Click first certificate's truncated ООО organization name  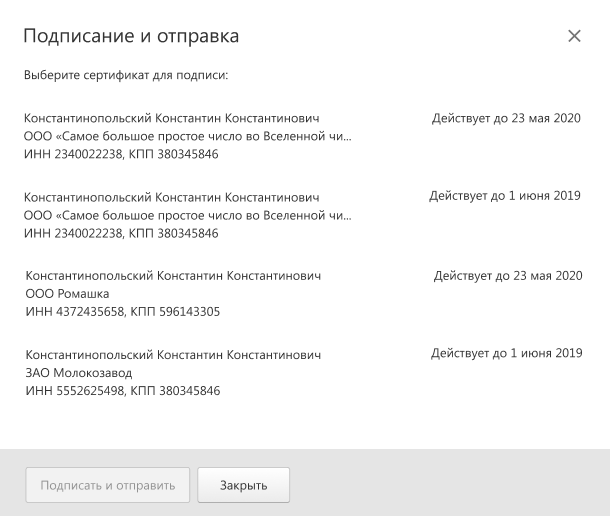tap(188, 136)
